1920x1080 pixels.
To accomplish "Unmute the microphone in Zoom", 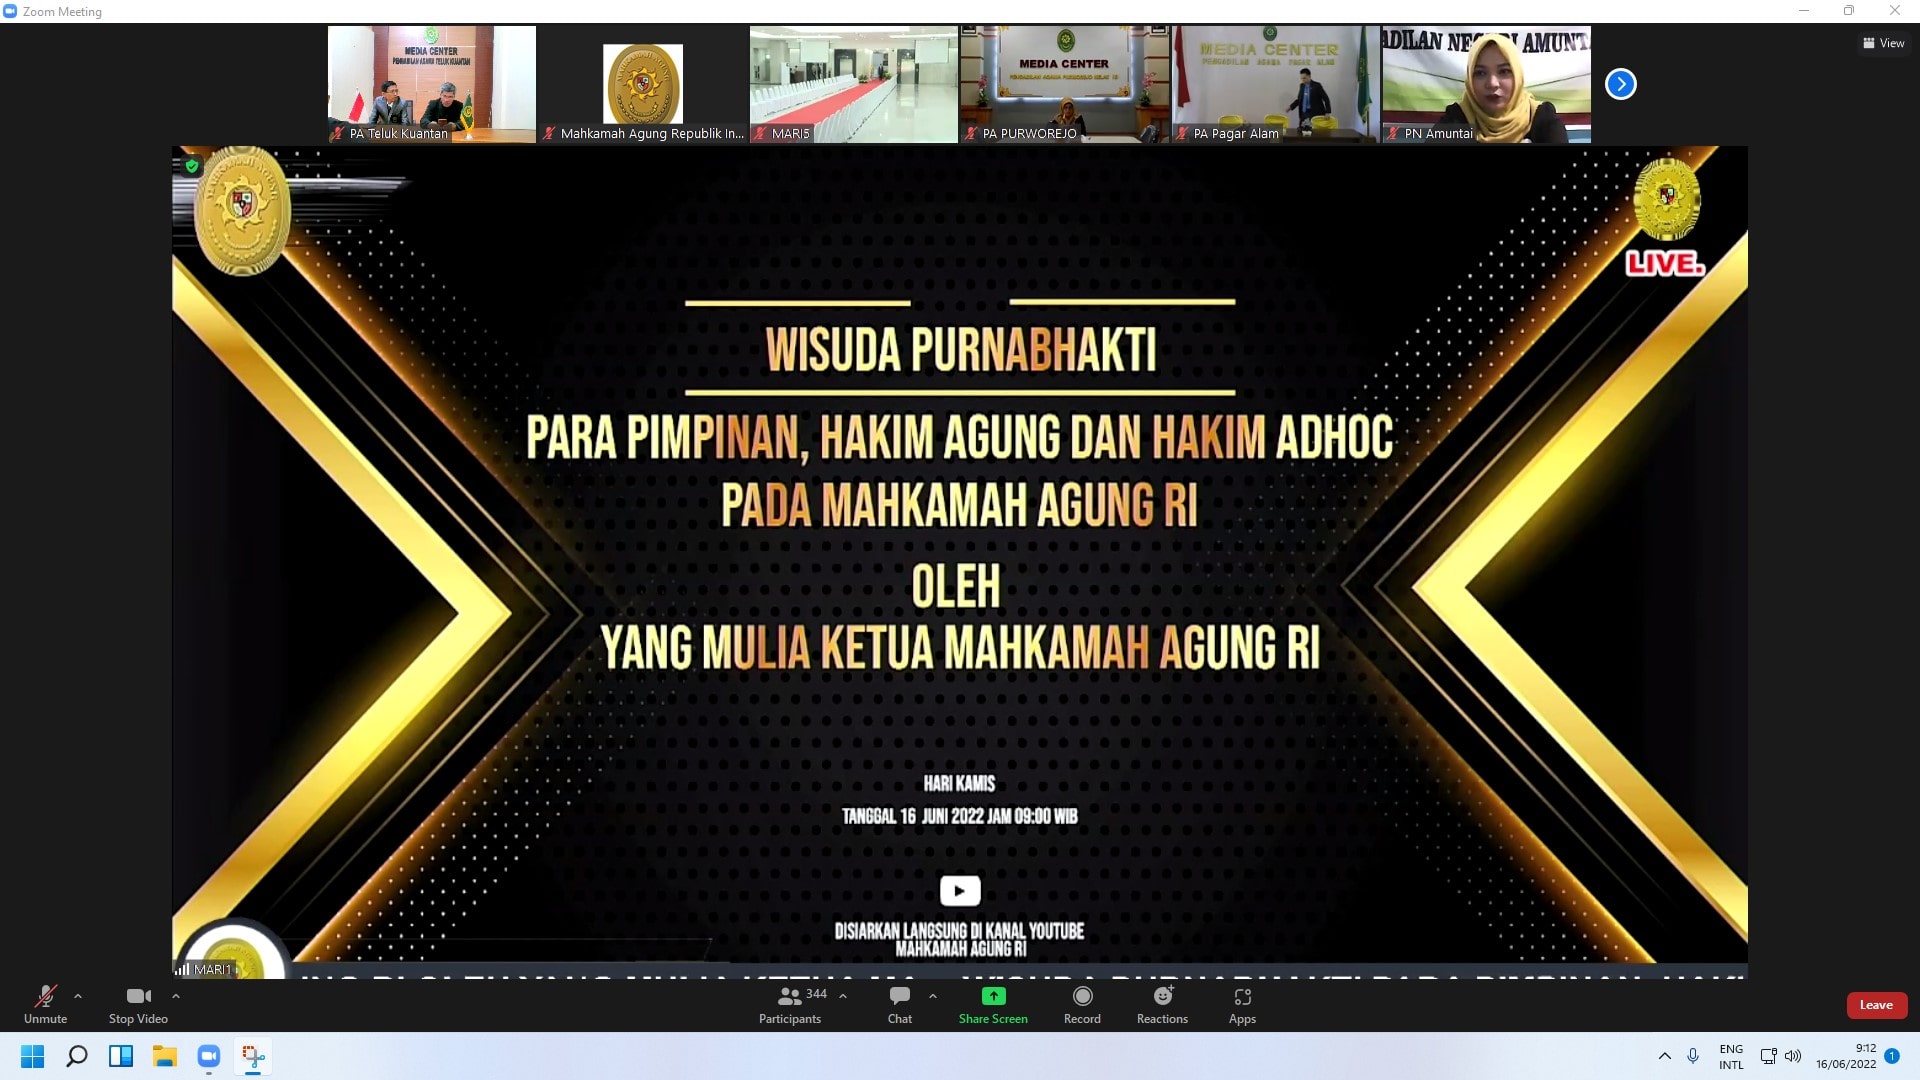I will coord(45,1004).
